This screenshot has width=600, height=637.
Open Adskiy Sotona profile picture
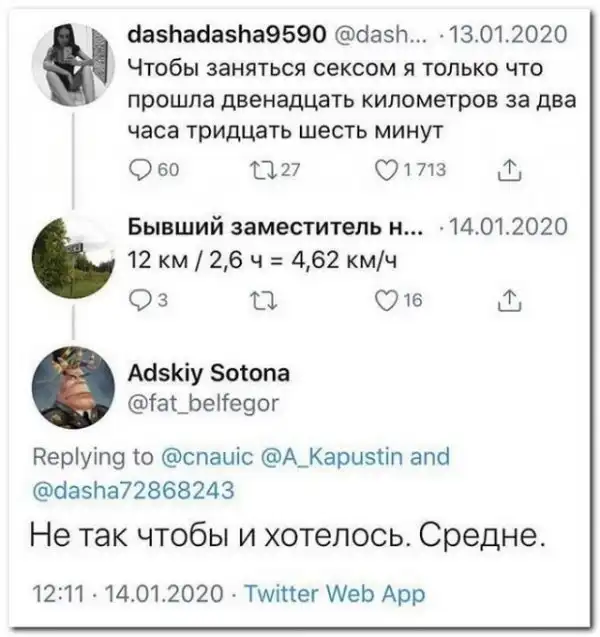click(x=74, y=388)
